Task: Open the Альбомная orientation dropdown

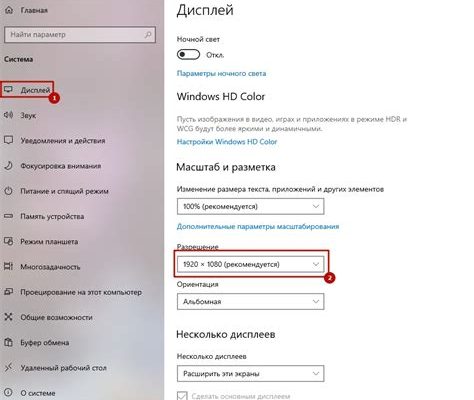Action: click(250, 301)
